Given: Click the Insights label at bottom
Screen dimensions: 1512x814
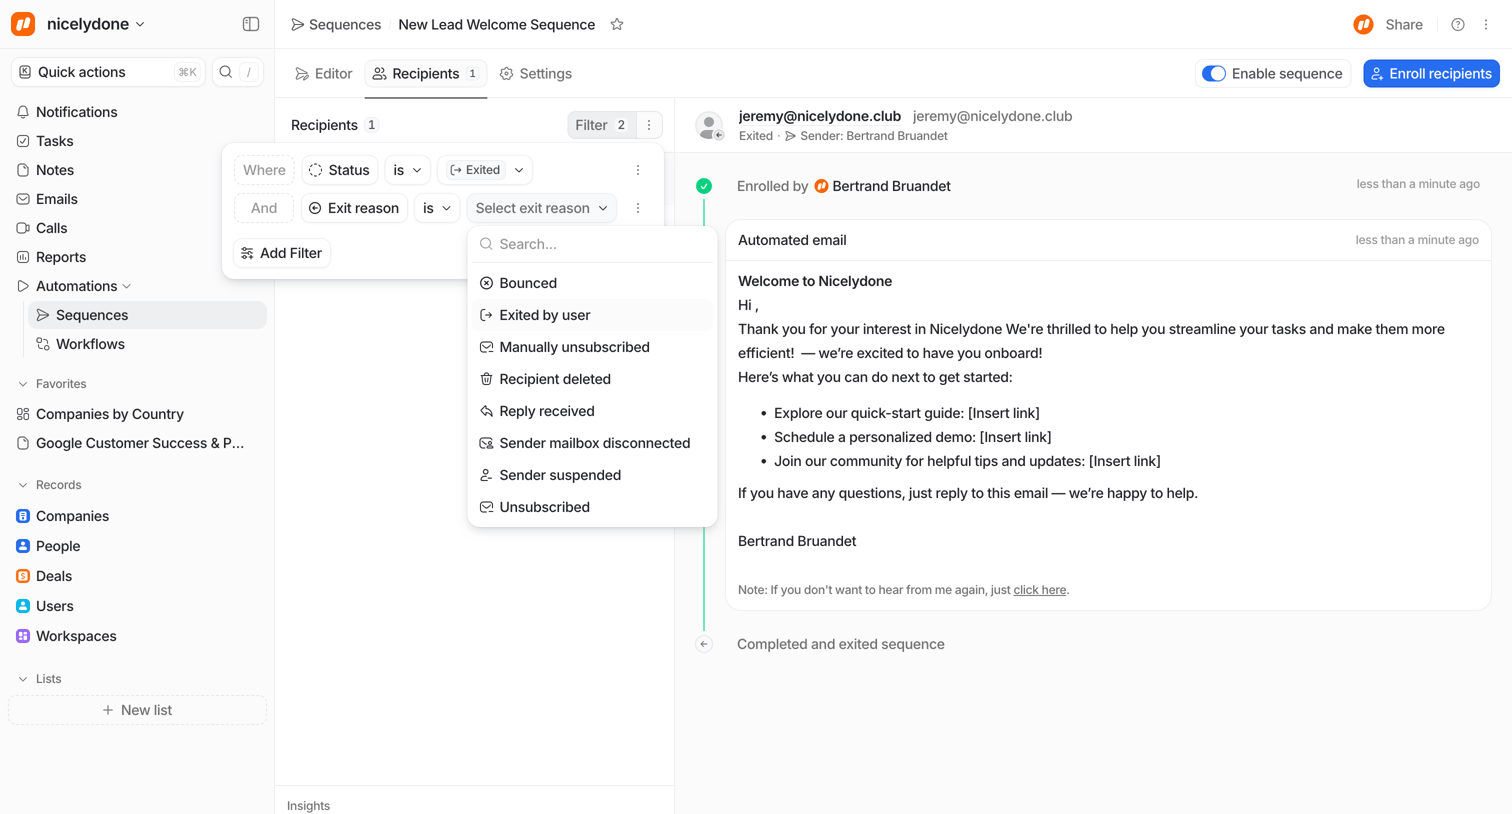Looking at the screenshot, I should click(308, 805).
